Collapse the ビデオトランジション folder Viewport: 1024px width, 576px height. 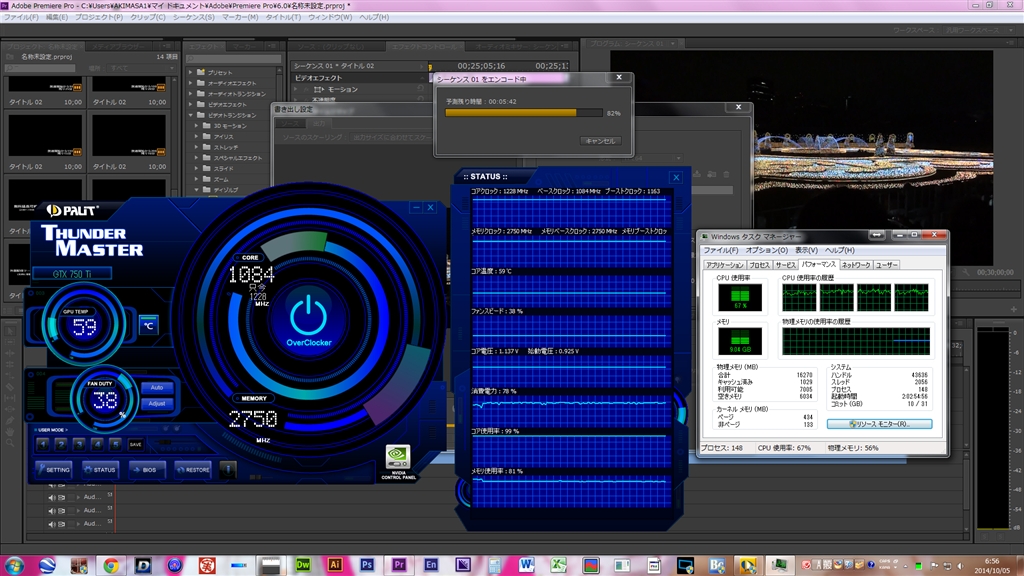(191, 115)
